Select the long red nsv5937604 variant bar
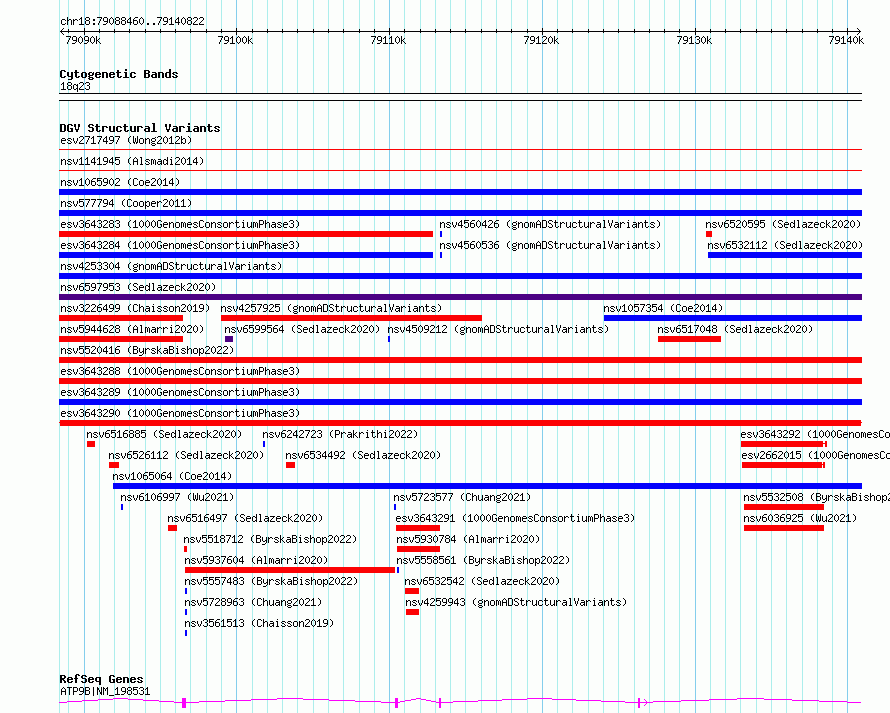This screenshot has width=890, height=713. click(290, 570)
